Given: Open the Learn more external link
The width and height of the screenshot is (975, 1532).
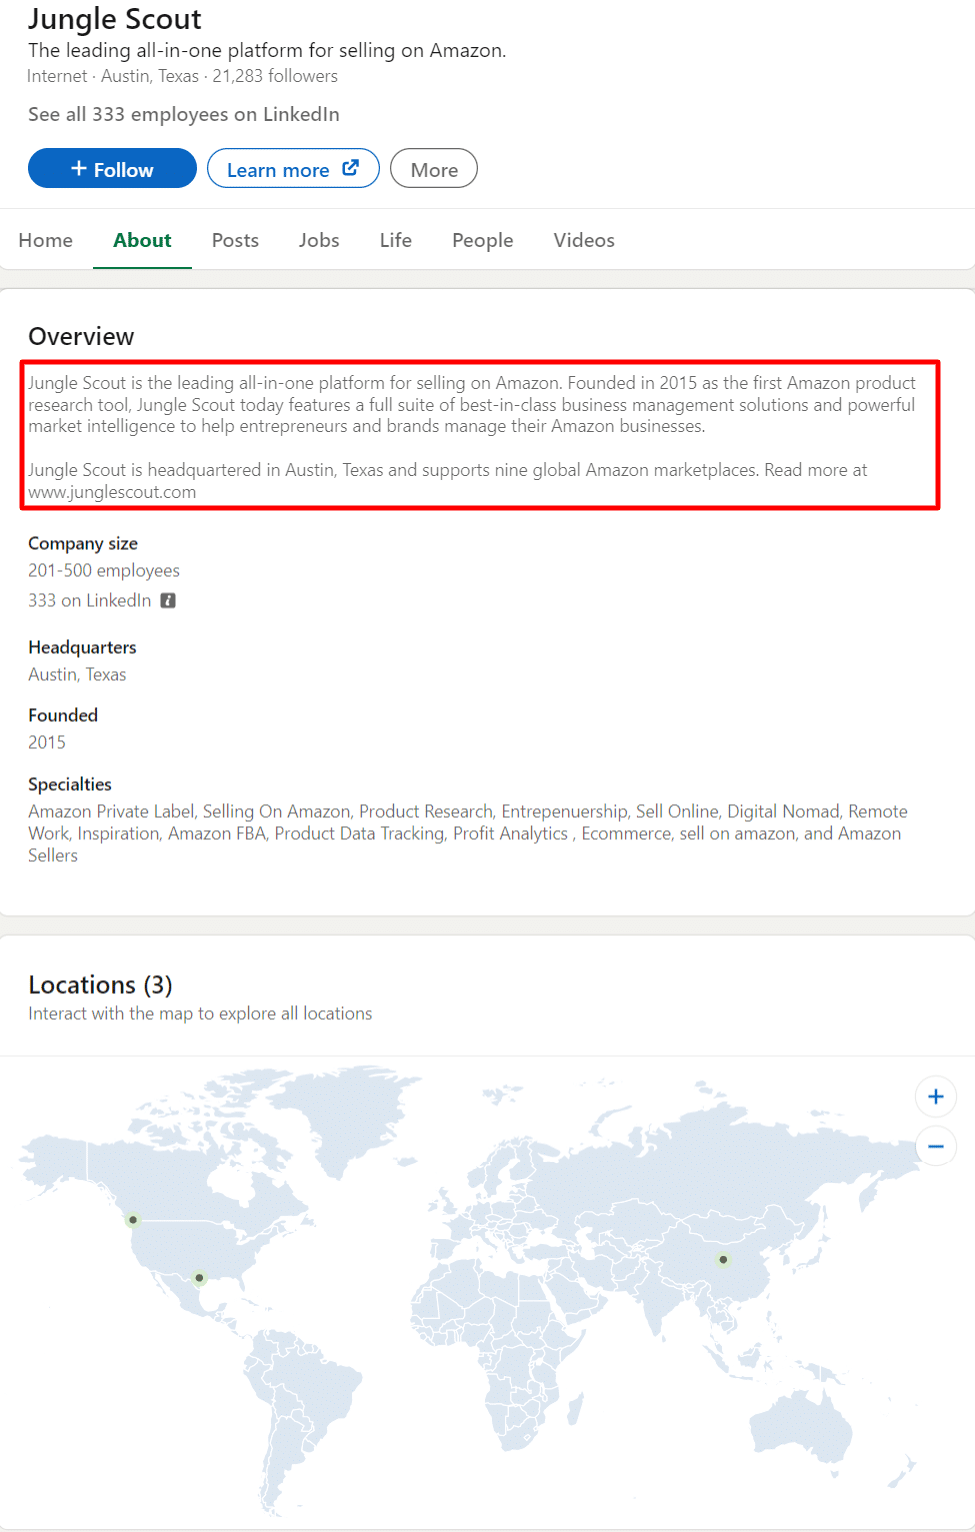Looking at the screenshot, I should pos(293,168).
